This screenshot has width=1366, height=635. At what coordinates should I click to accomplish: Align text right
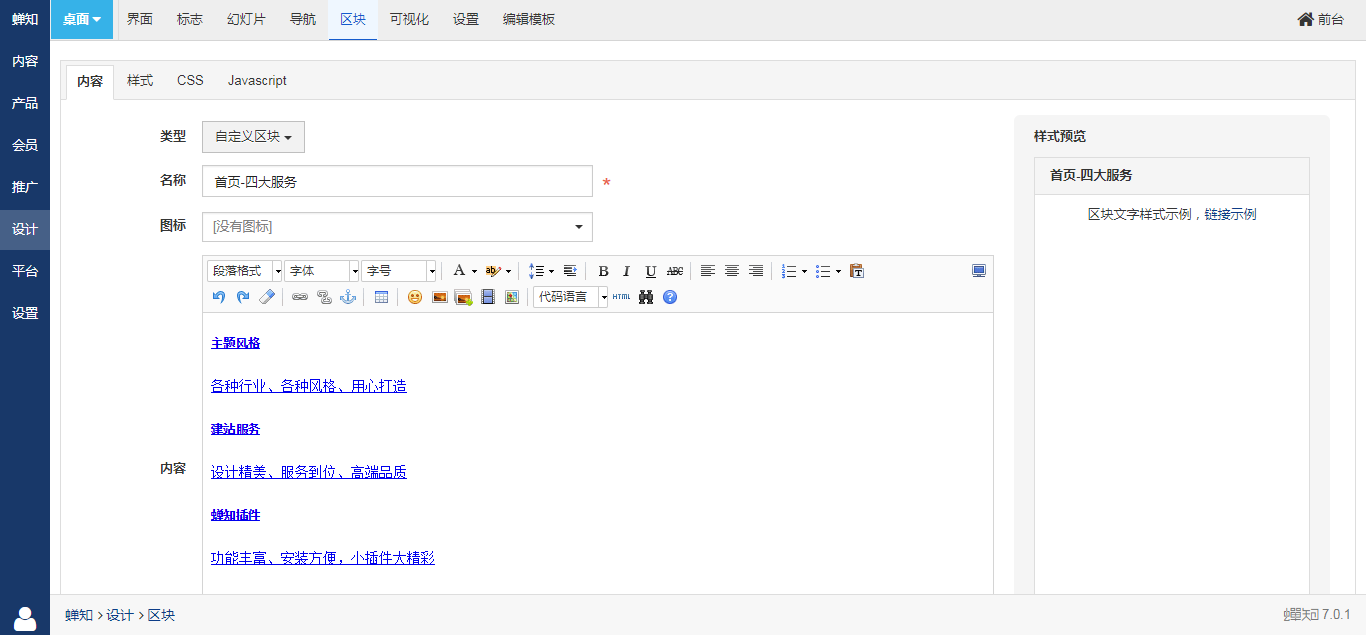[x=756, y=271]
